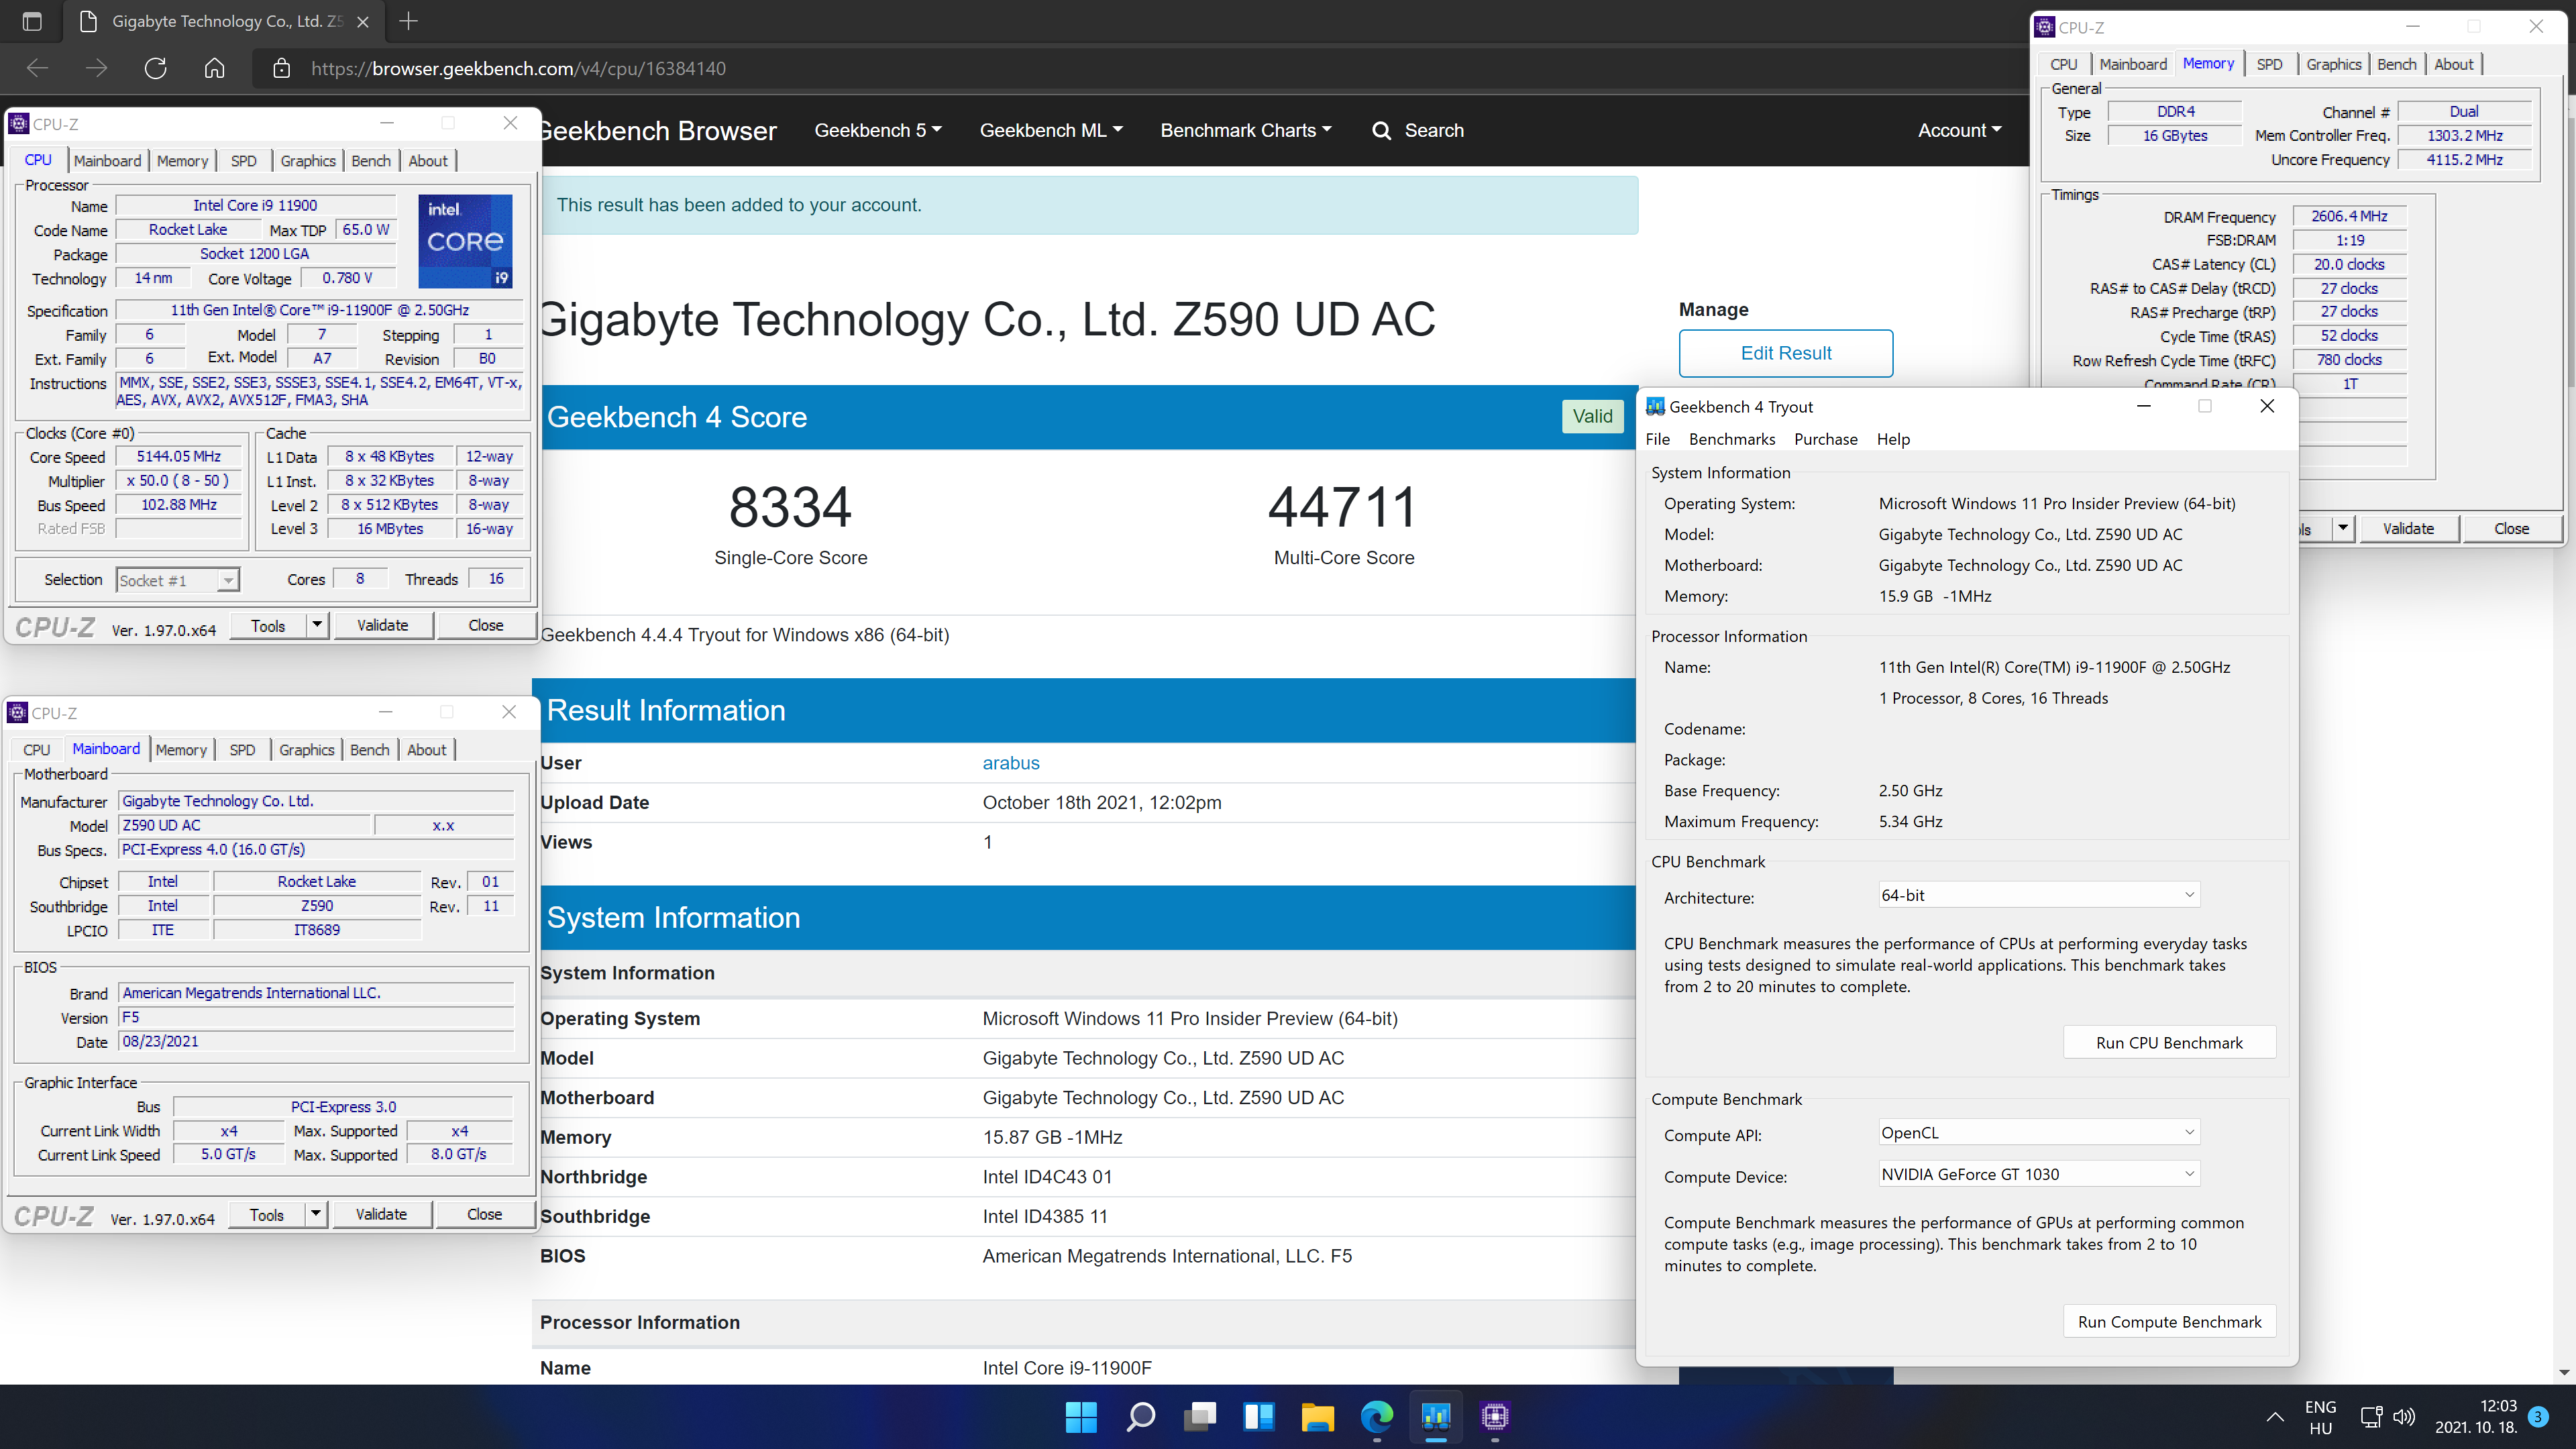Click the Valid badge

coord(1592,416)
